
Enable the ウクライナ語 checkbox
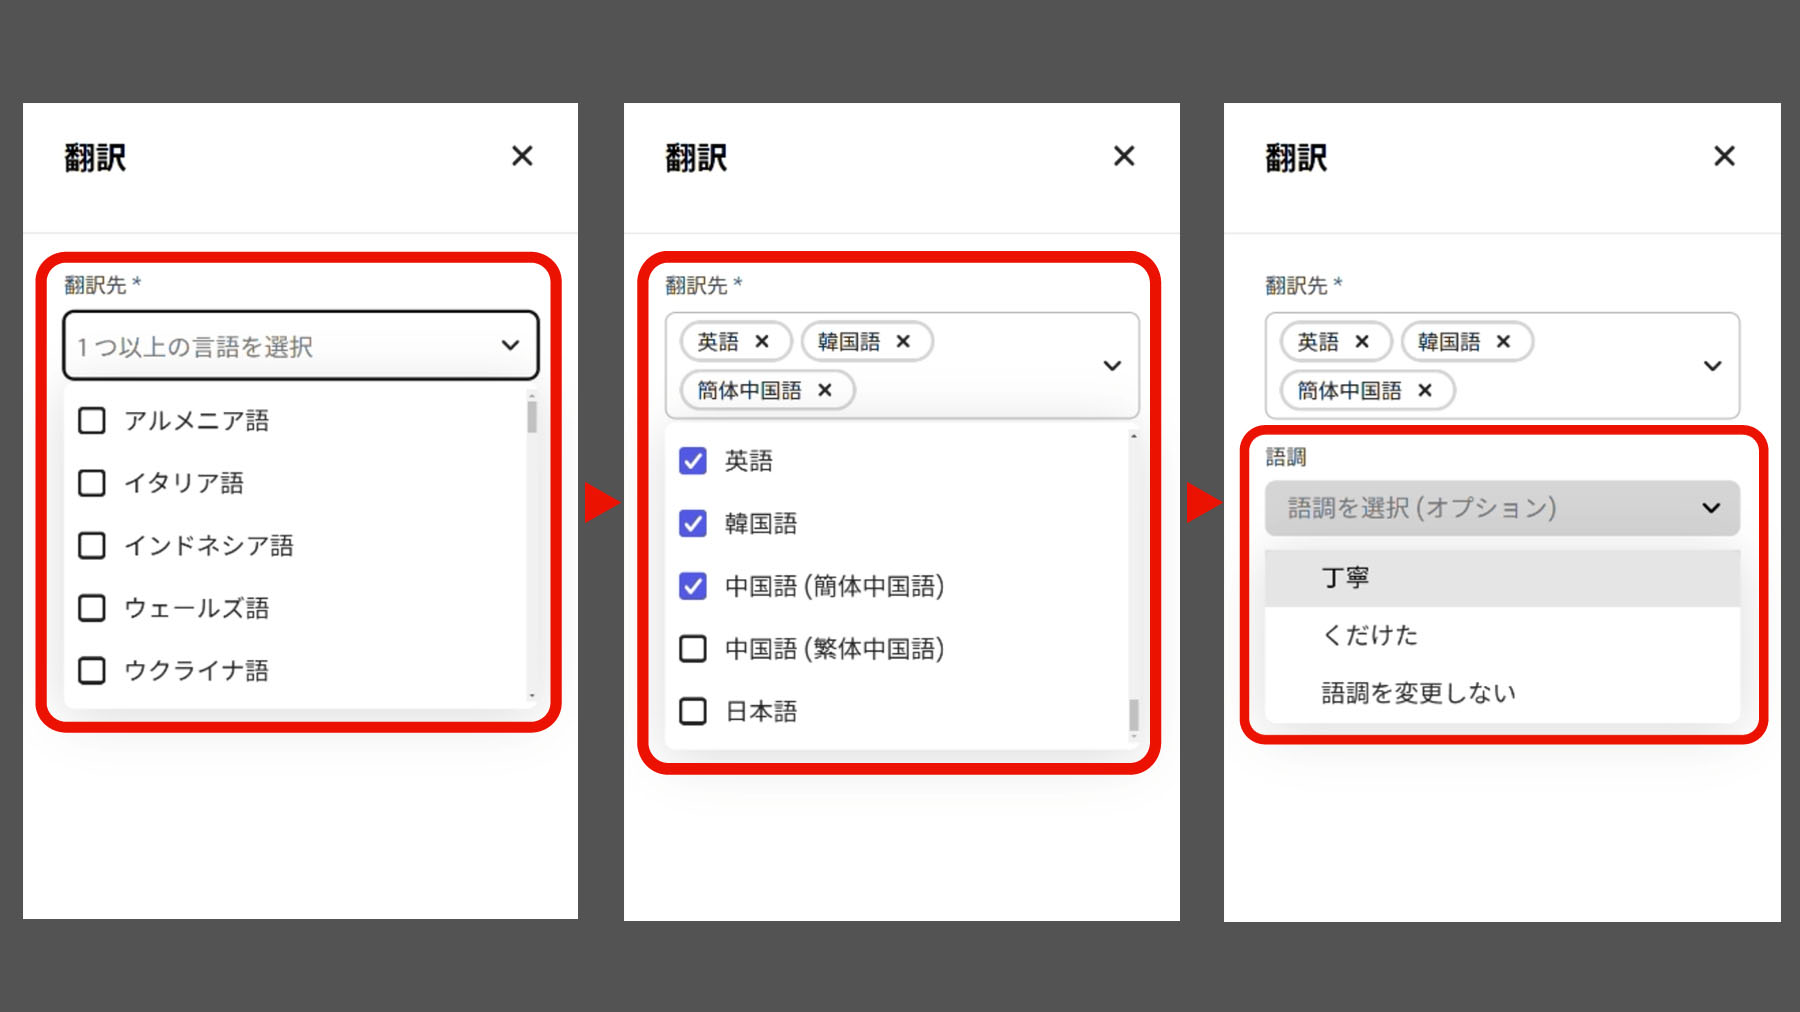[x=92, y=670]
